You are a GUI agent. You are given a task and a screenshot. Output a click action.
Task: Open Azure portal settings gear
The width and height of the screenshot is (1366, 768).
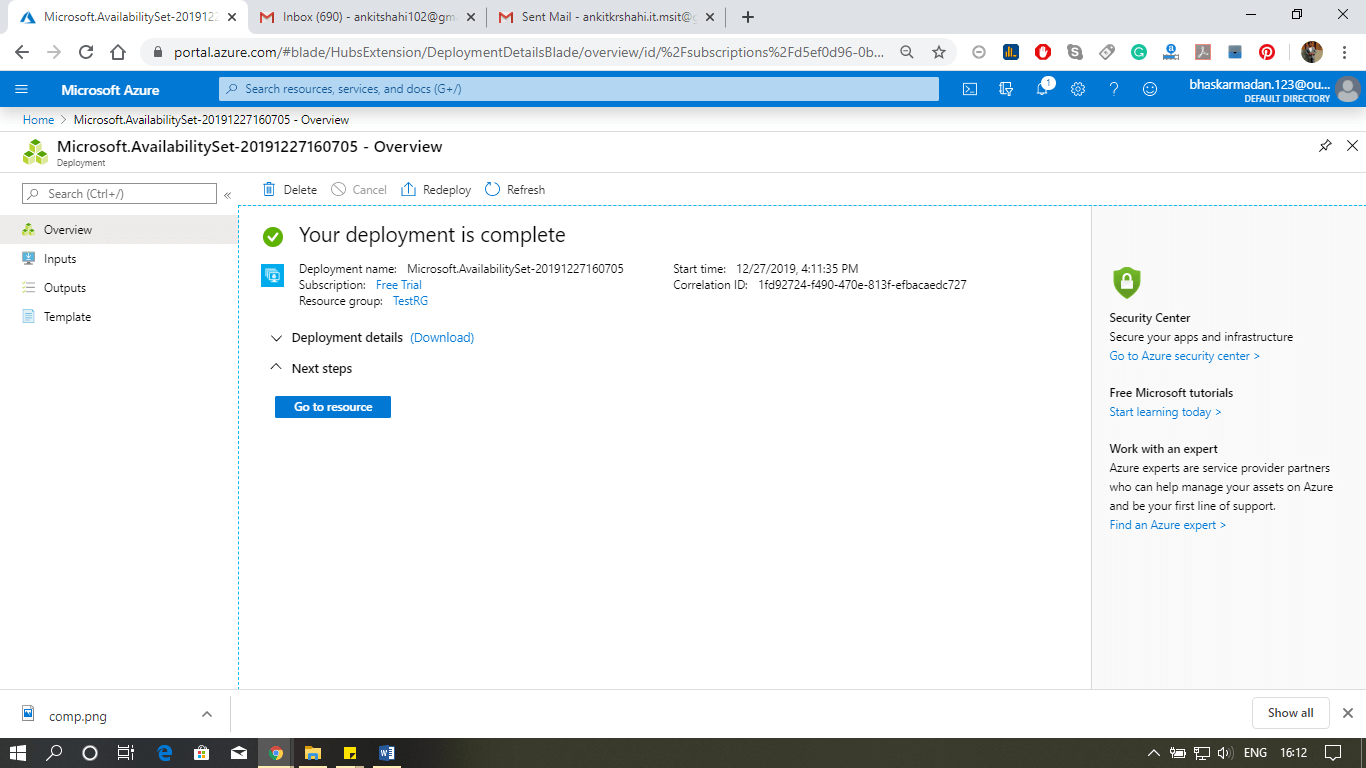coord(1078,89)
